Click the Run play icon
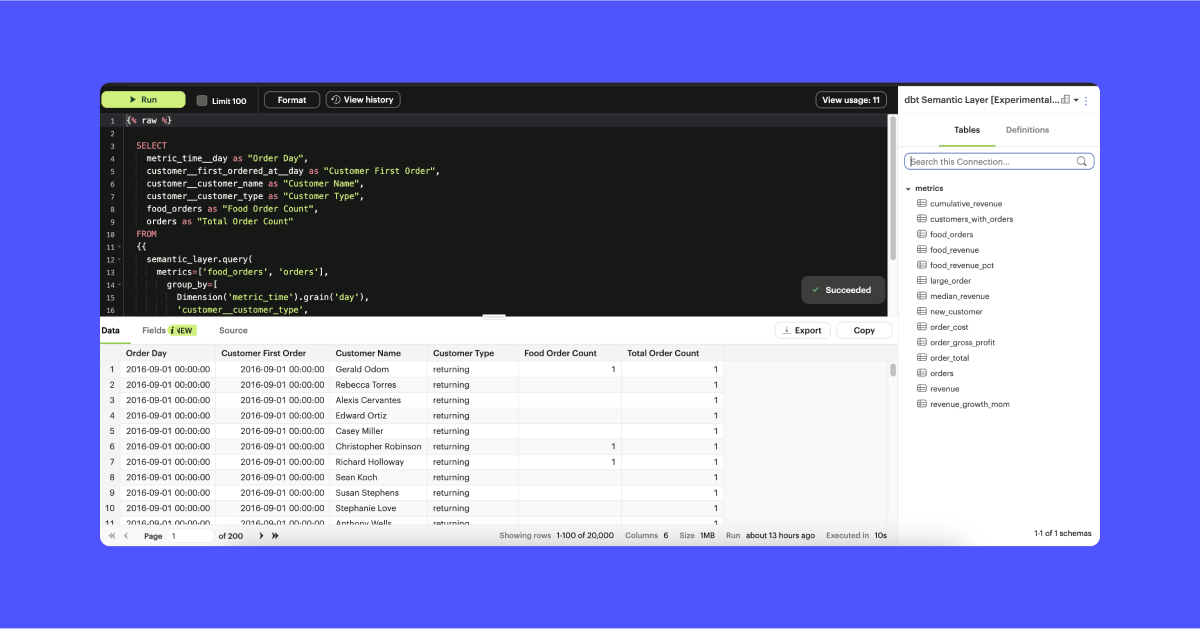The image size is (1200, 629). [x=131, y=99]
